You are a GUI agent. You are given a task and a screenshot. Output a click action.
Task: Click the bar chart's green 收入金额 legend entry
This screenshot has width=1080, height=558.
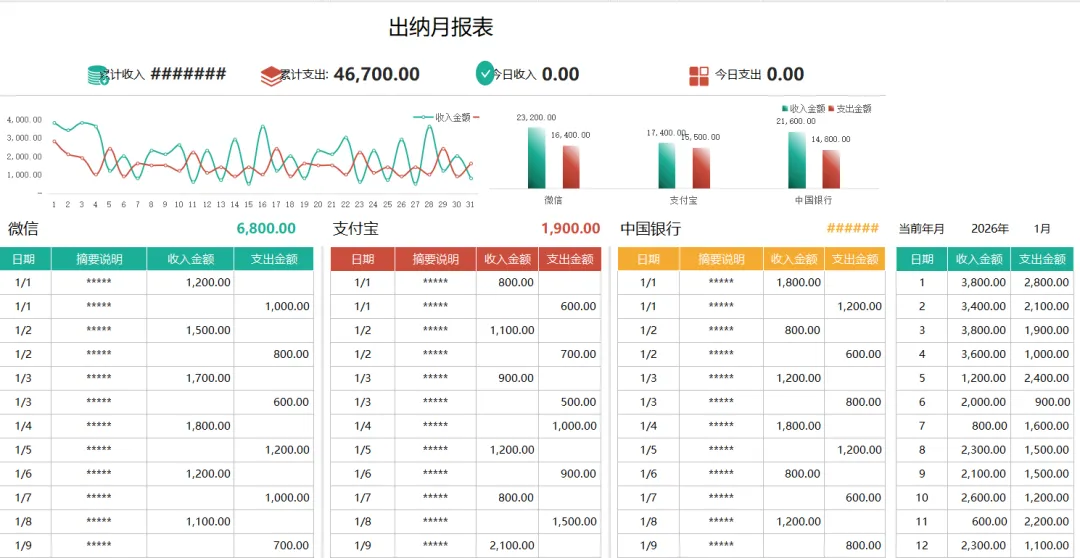(802, 108)
